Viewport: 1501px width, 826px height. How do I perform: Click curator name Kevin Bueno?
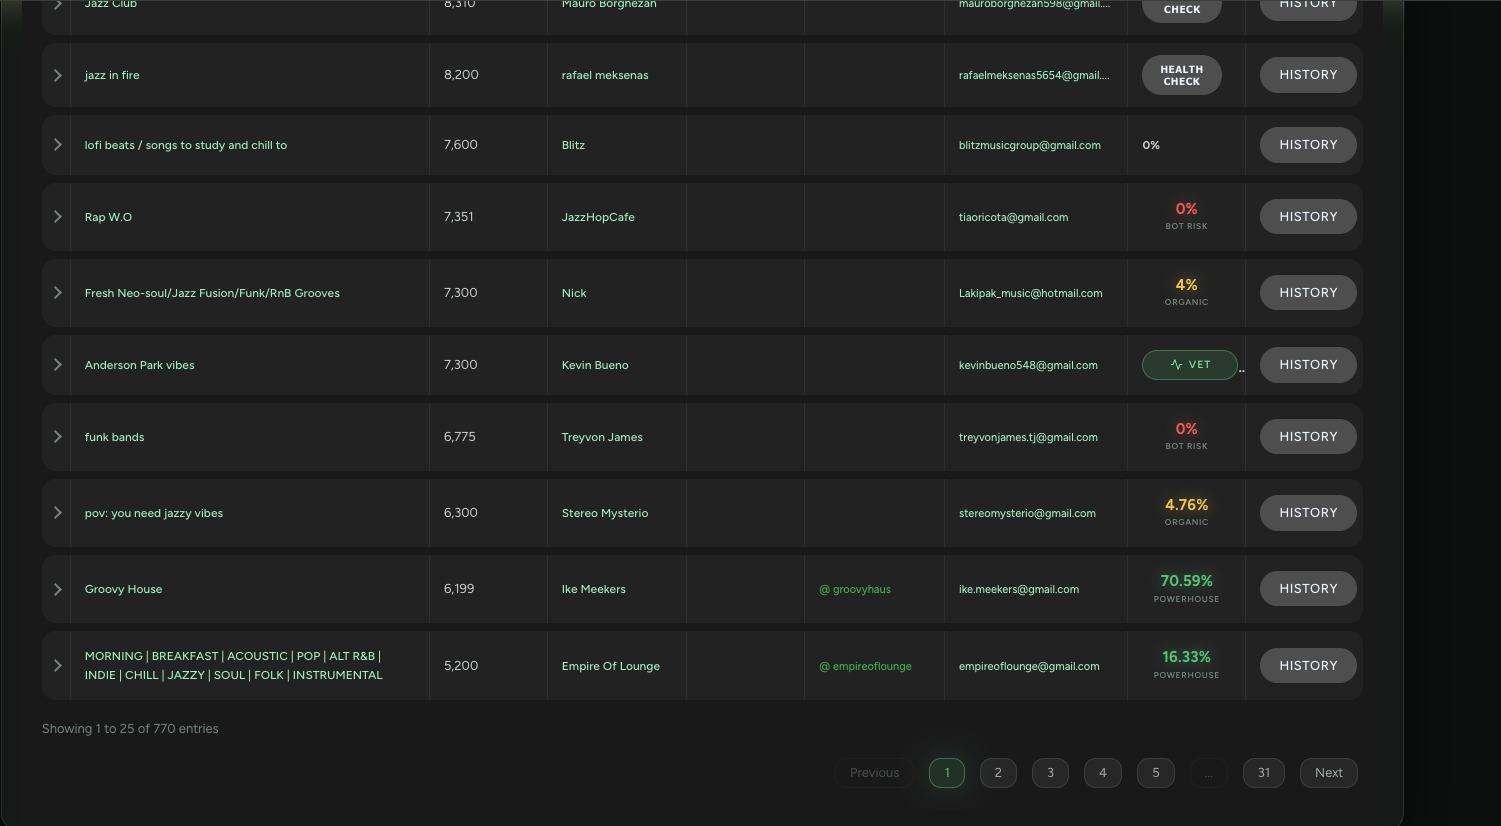click(595, 365)
